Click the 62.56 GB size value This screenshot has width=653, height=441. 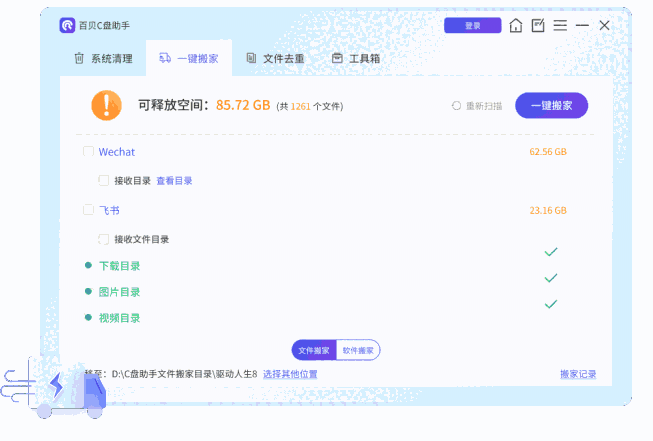pyautogui.click(x=548, y=152)
